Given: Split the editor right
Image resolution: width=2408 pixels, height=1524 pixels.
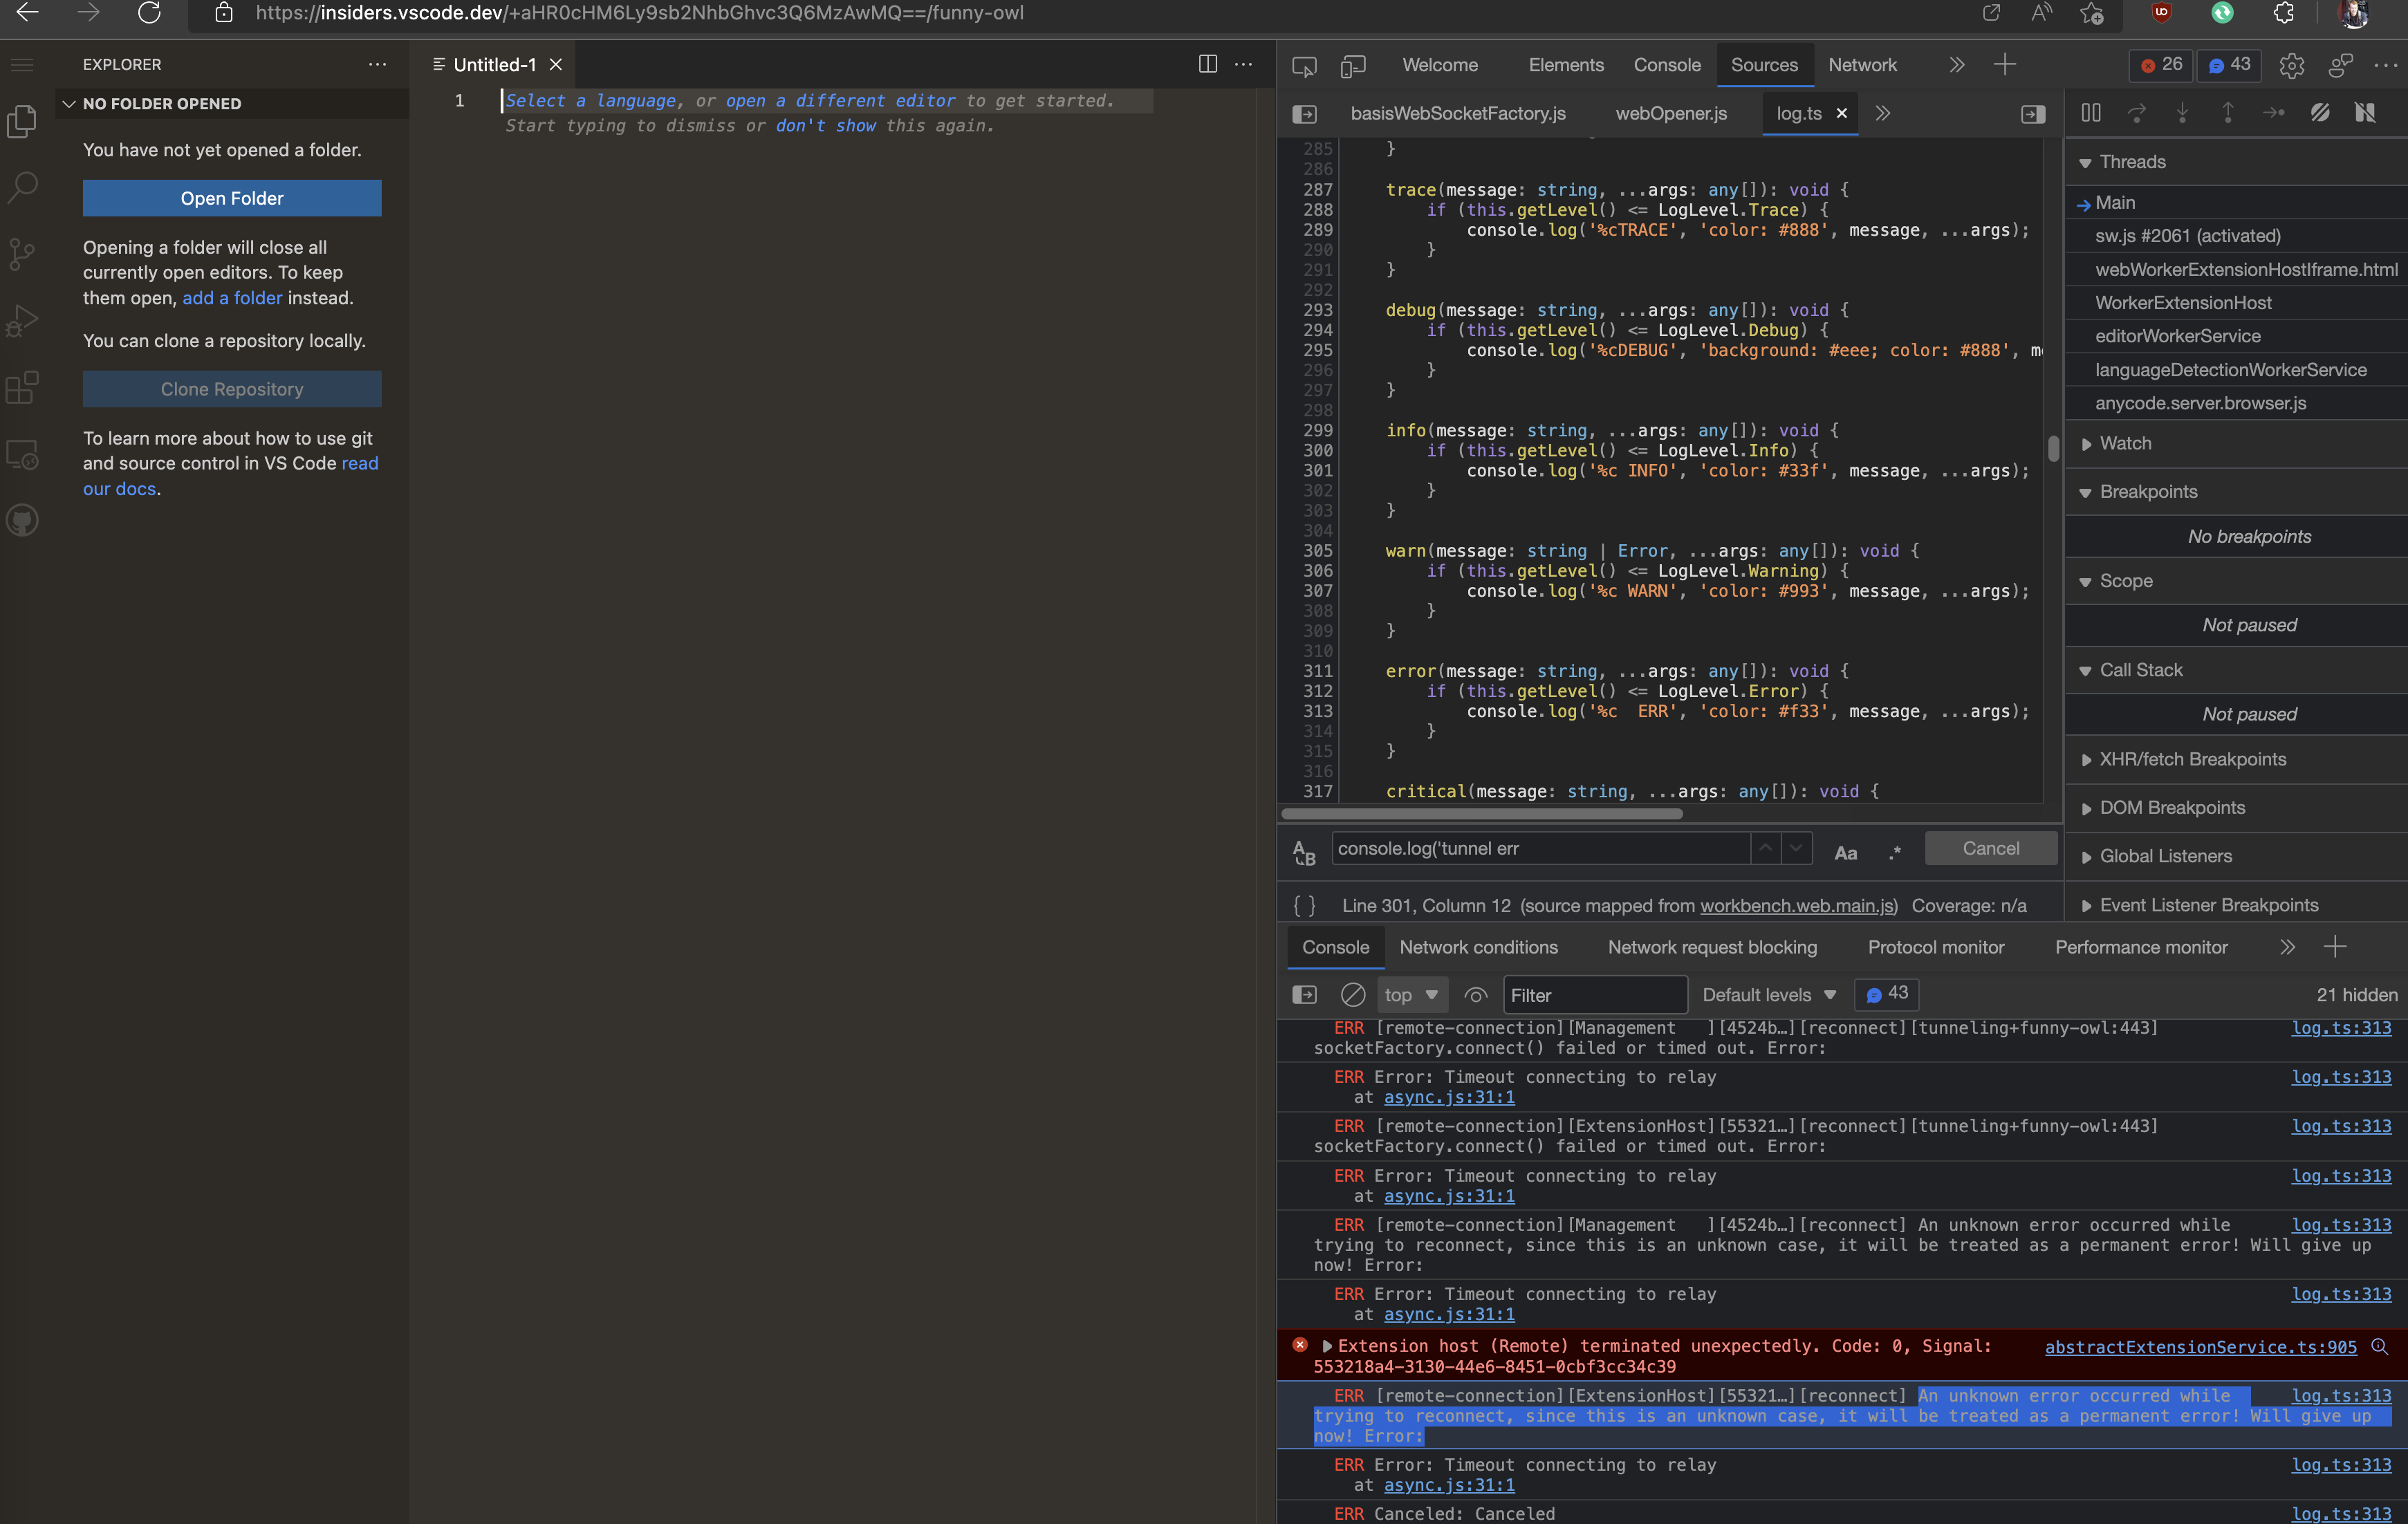Looking at the screenshot, I should coord(1207,64).
